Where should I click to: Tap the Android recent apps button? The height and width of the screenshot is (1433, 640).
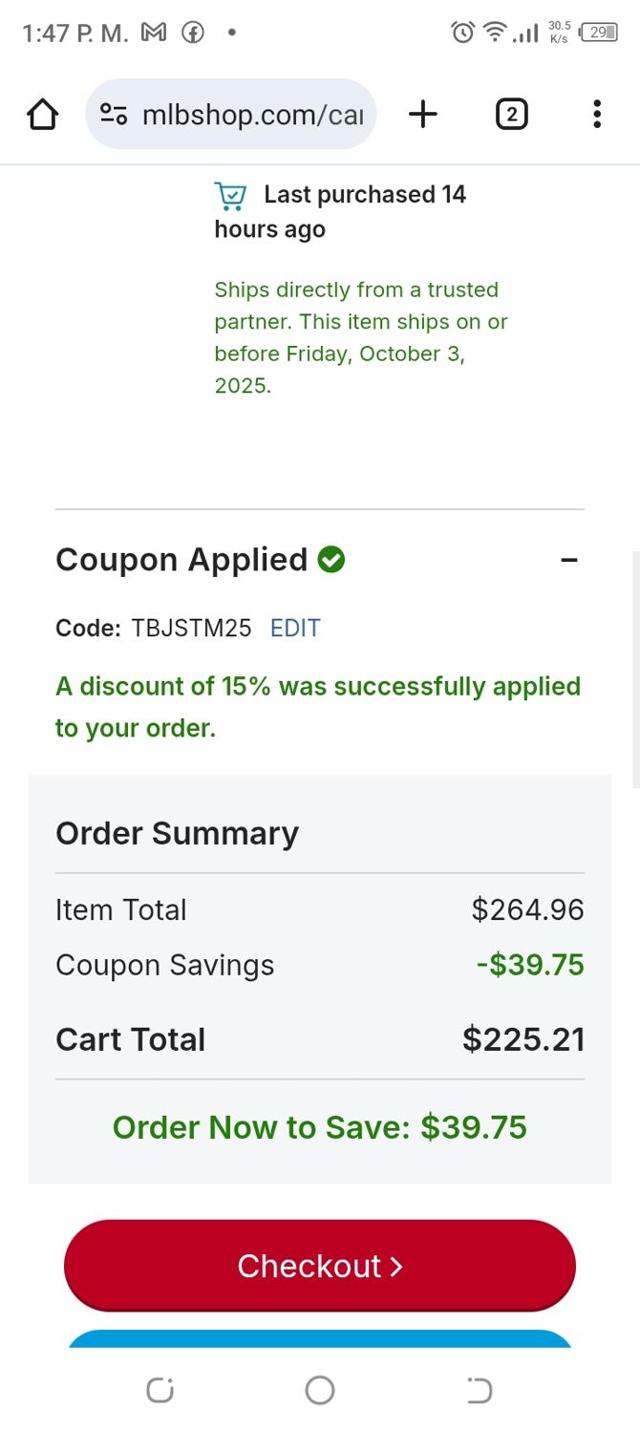point(159,1390)
